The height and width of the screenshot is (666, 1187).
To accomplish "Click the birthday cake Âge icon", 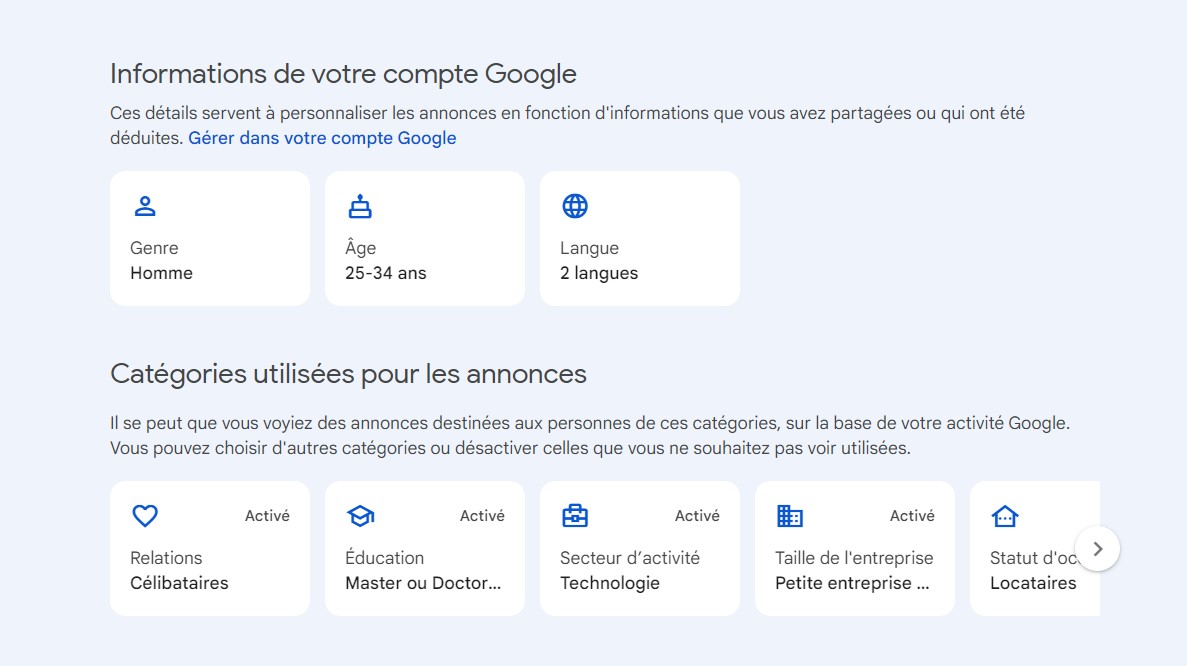I will (360, 206).
